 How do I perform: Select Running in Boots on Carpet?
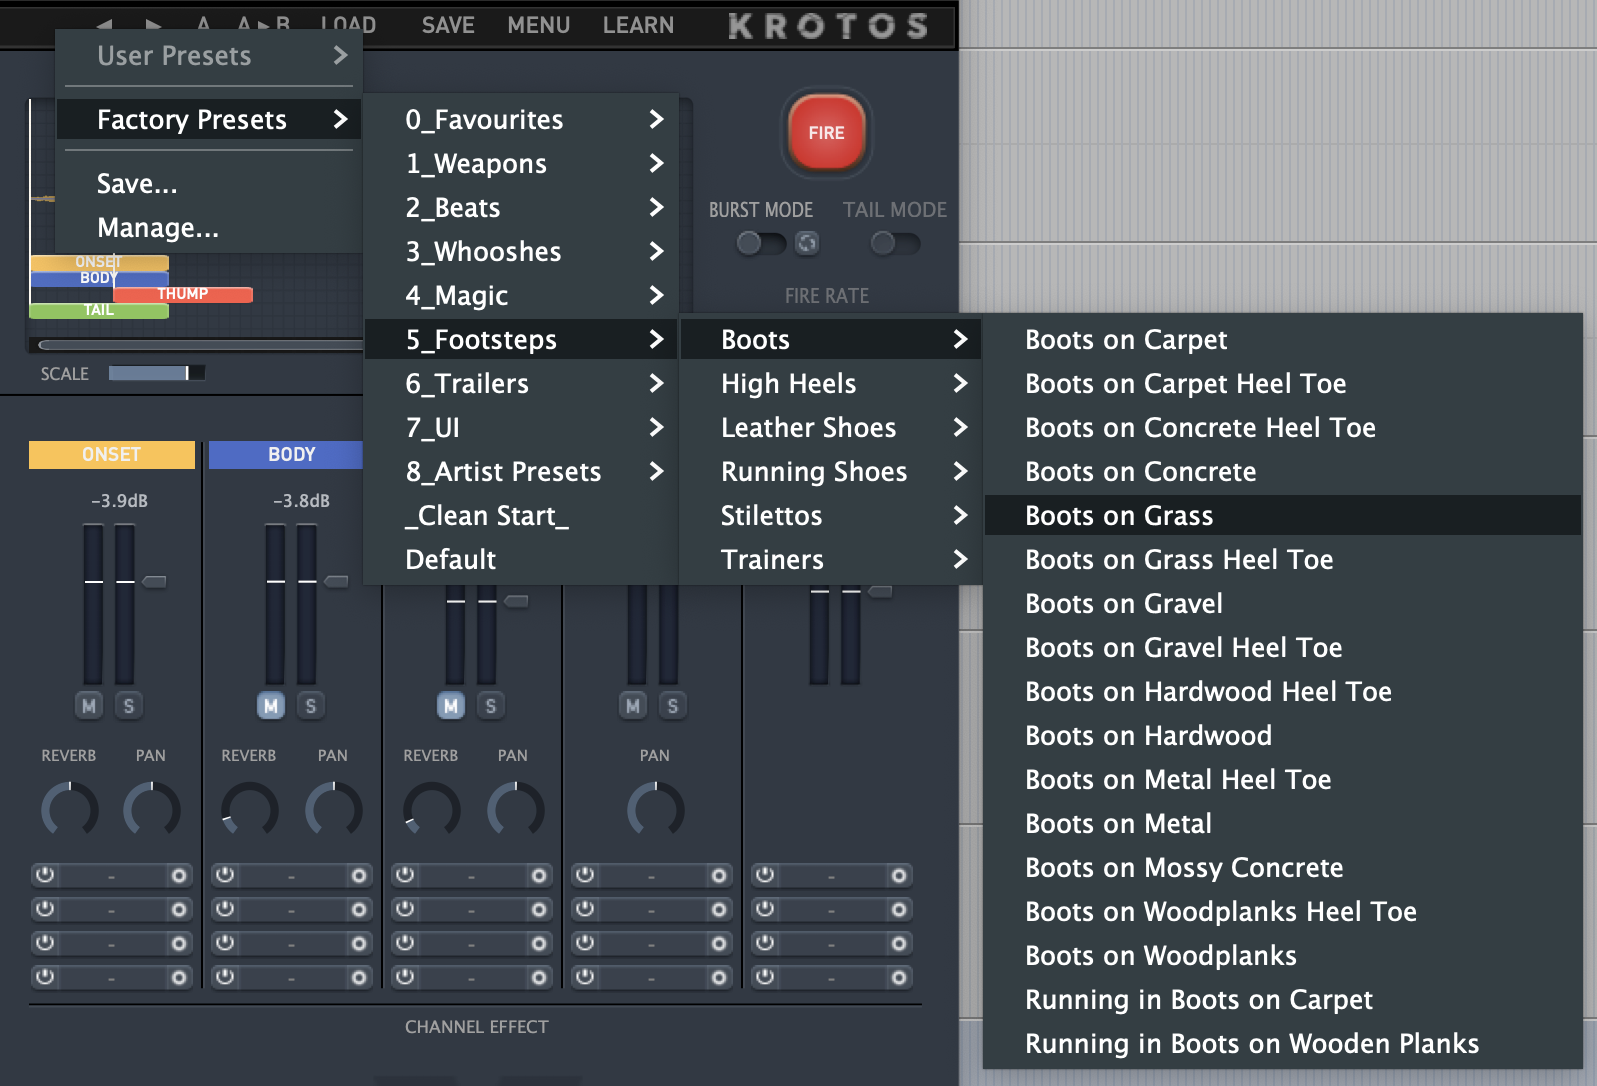[1283, 1000]
